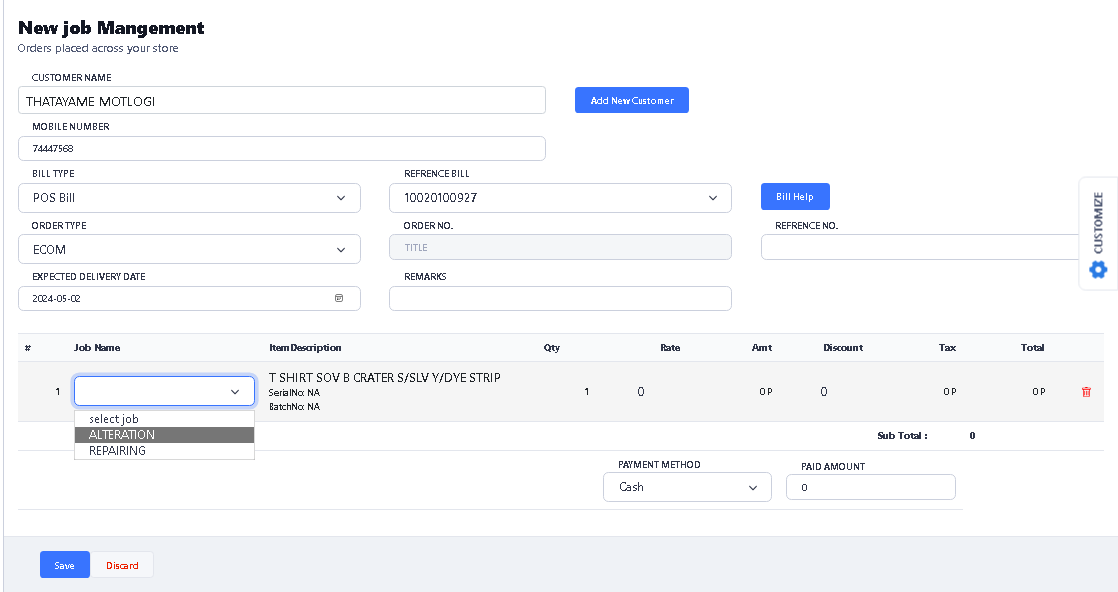Discard the job form
The image size is (1118, 592).
pyautogui.click(x=122, y=565)
